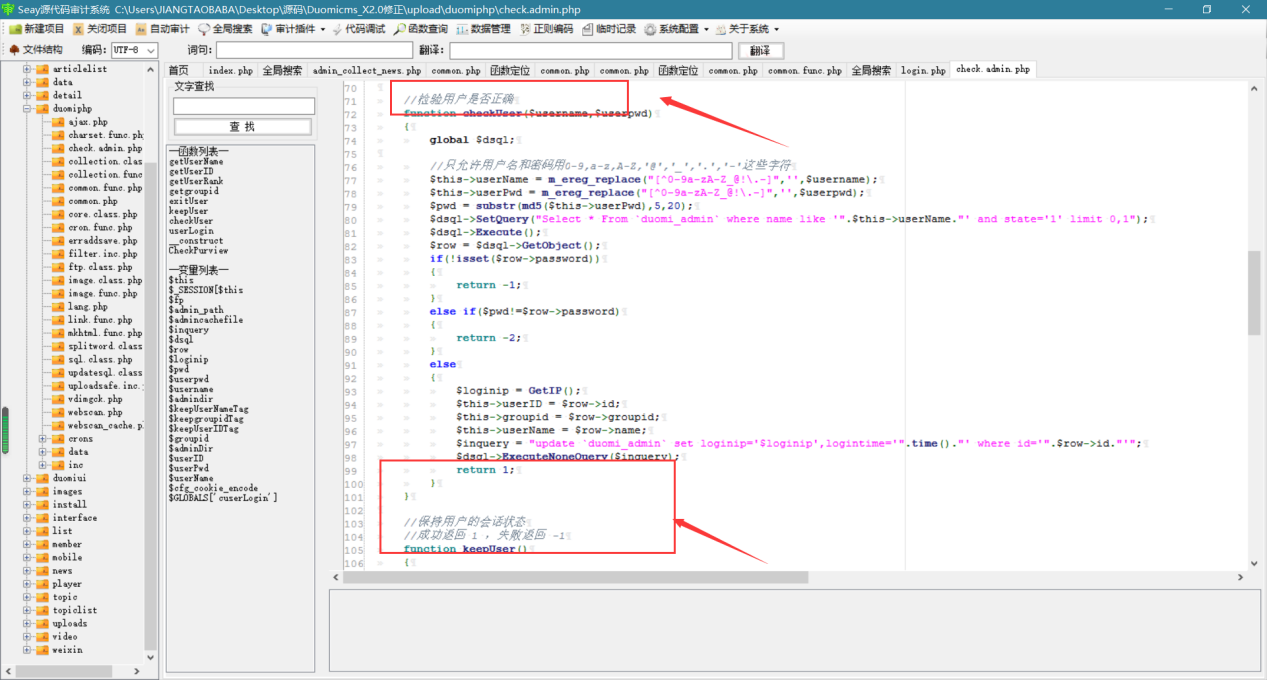
Task: Open the 数据管理 tool
Action: [483, 29]
